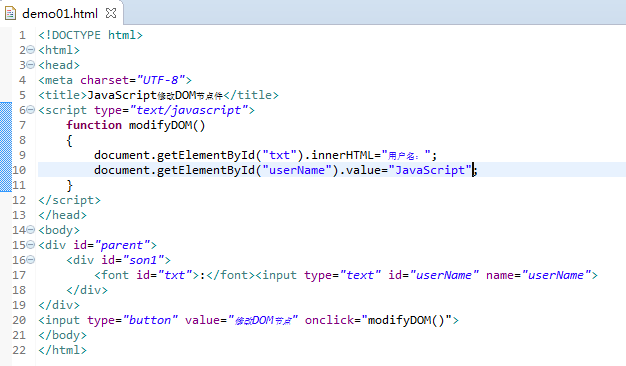The width and height of the screenshot is (626, 366).
Task: Click the title tag text on line 5
Action: pyautogui.click(x=158, y=95)
